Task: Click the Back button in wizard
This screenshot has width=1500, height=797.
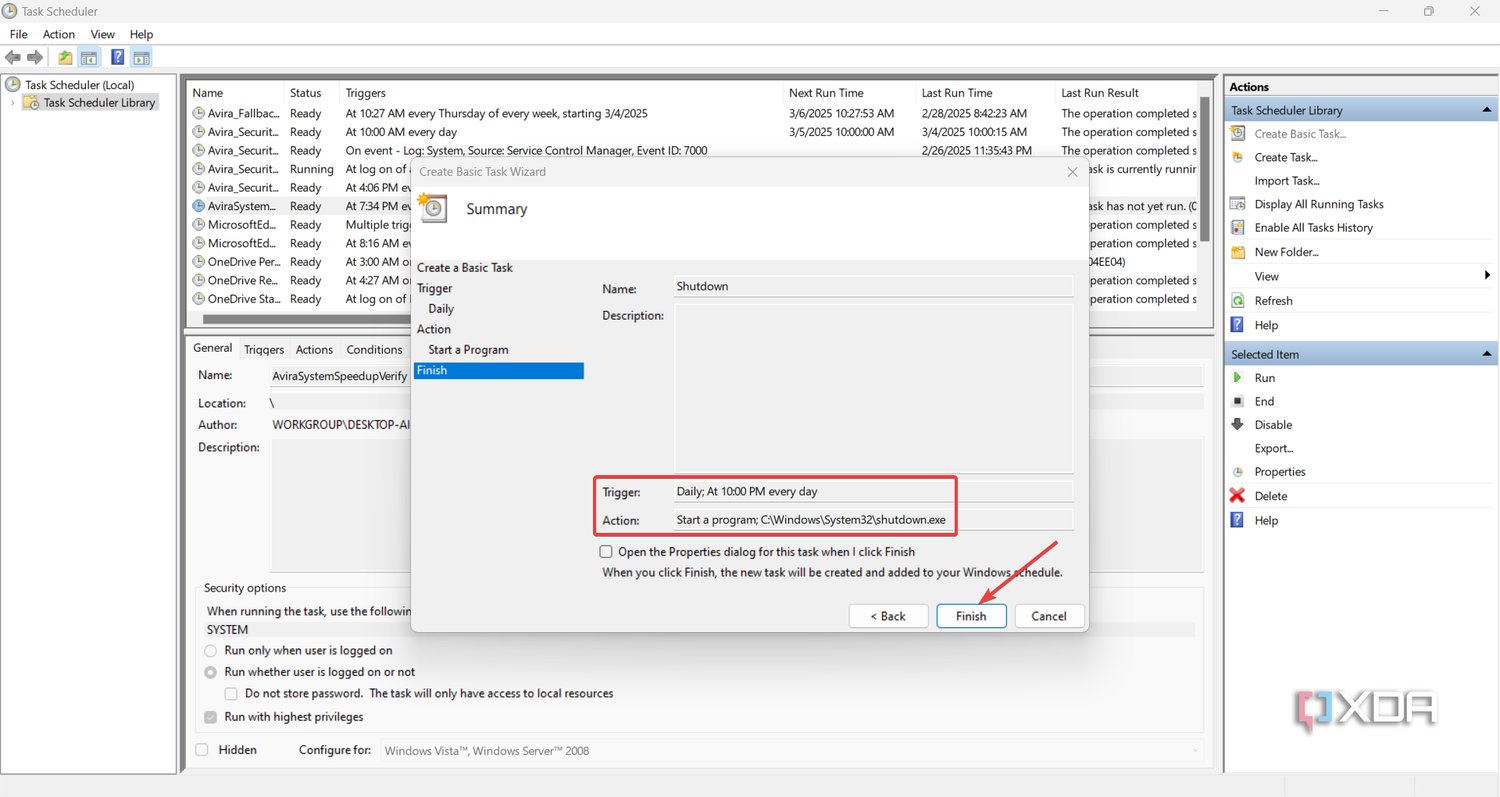Action: (888, 616)
